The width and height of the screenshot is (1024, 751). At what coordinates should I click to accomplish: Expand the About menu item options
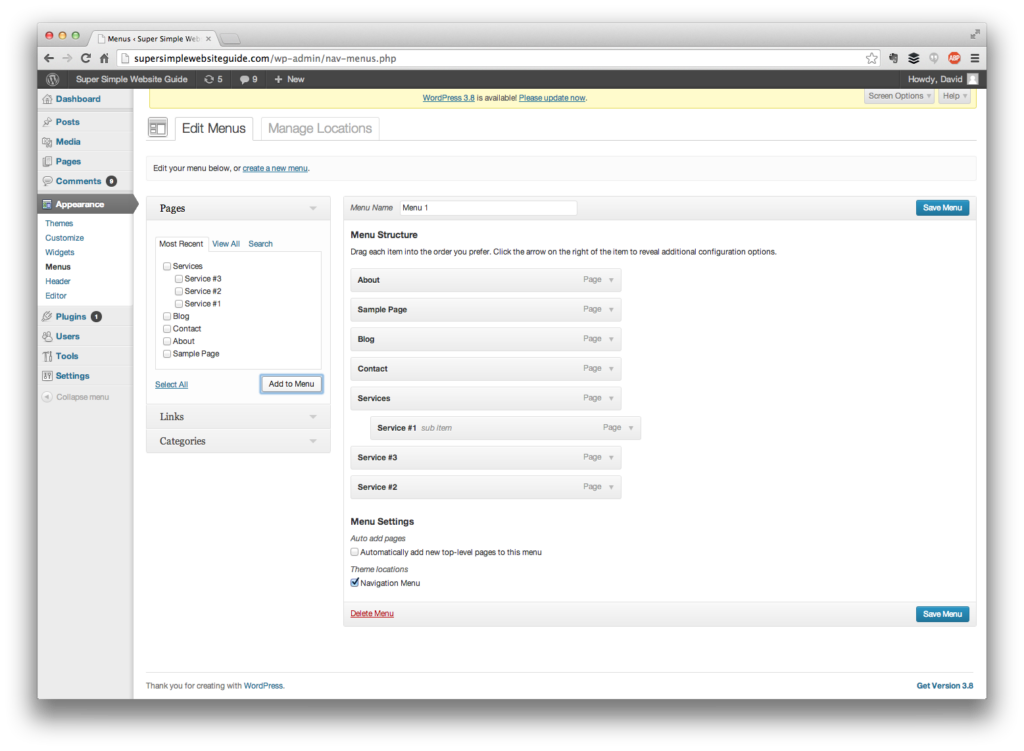[x=612, y=280]
